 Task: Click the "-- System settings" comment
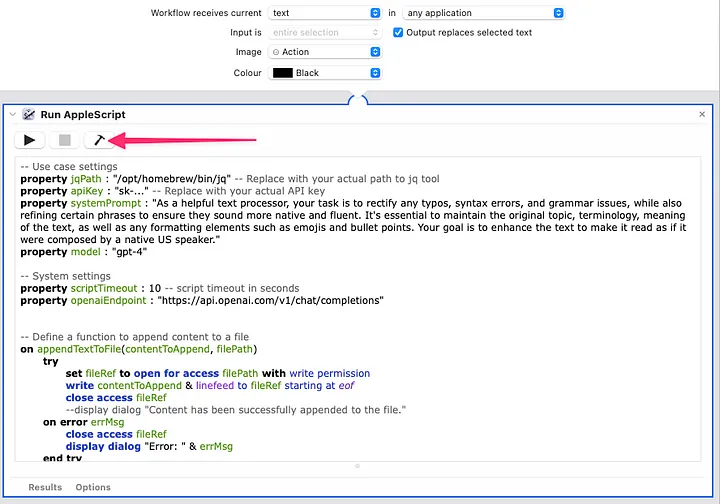coord(66,276)
